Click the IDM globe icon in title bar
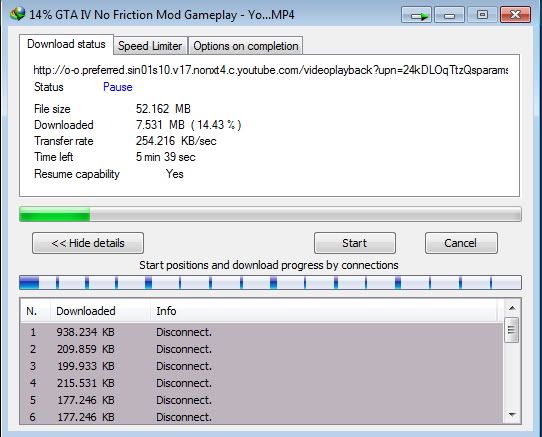The width and height of the screenshot is (542, 437). pyautogui.click(x=18, y=14)
